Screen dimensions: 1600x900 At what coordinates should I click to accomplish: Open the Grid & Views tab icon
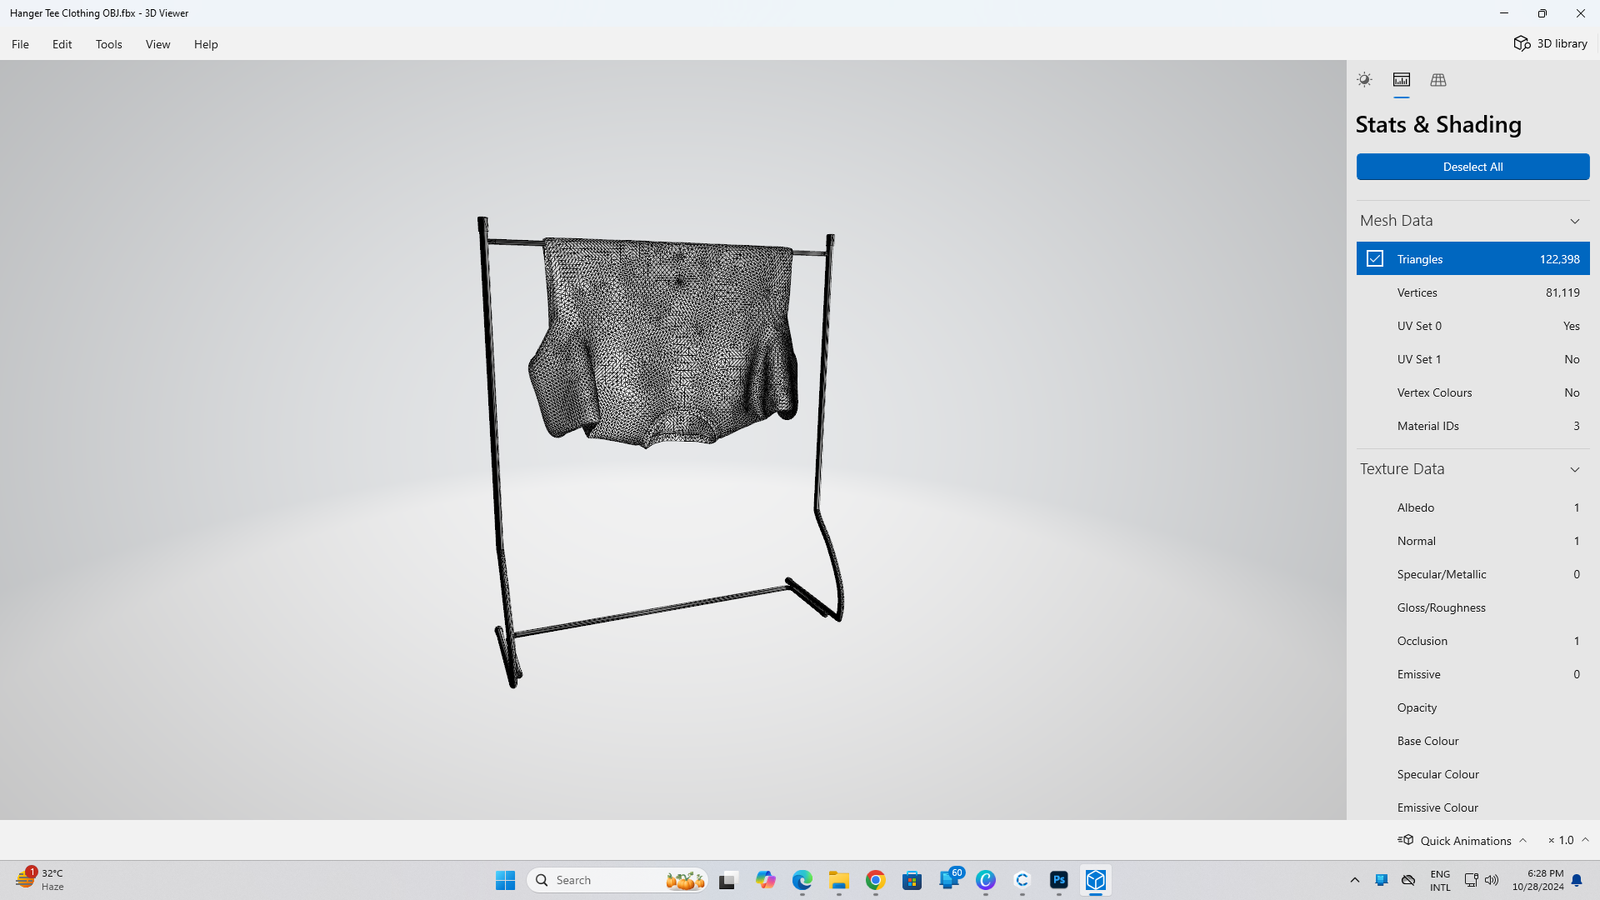[x=1438, y=80]
